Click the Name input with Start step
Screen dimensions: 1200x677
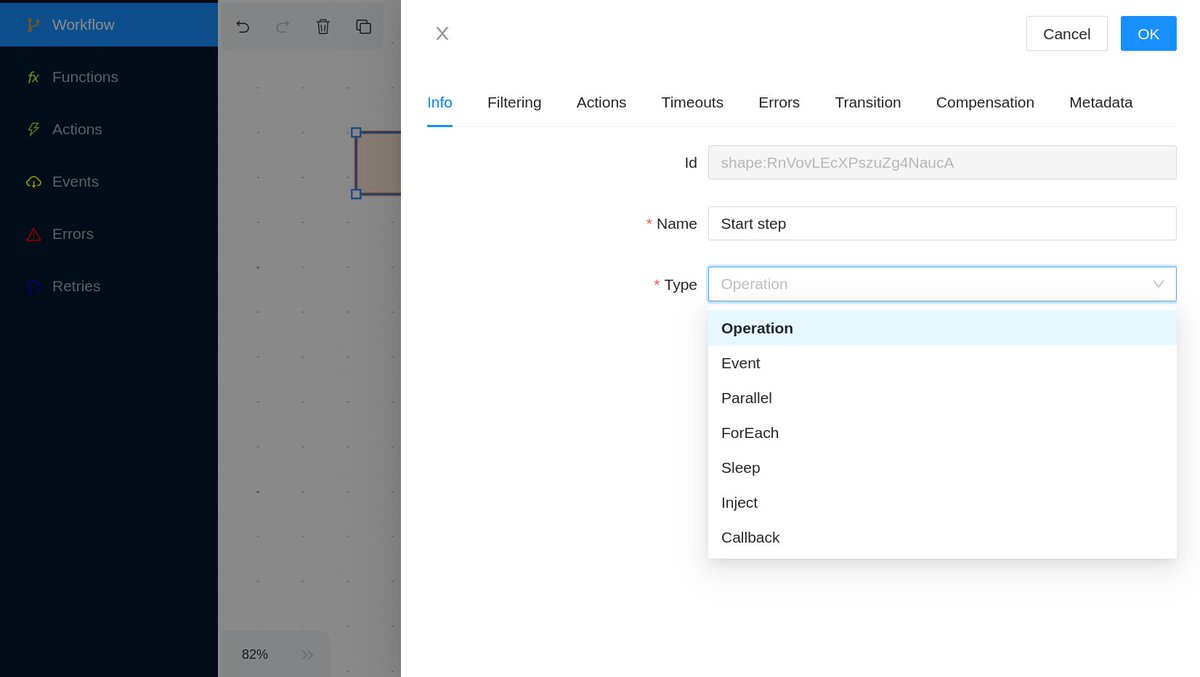[x=942, y=223]
